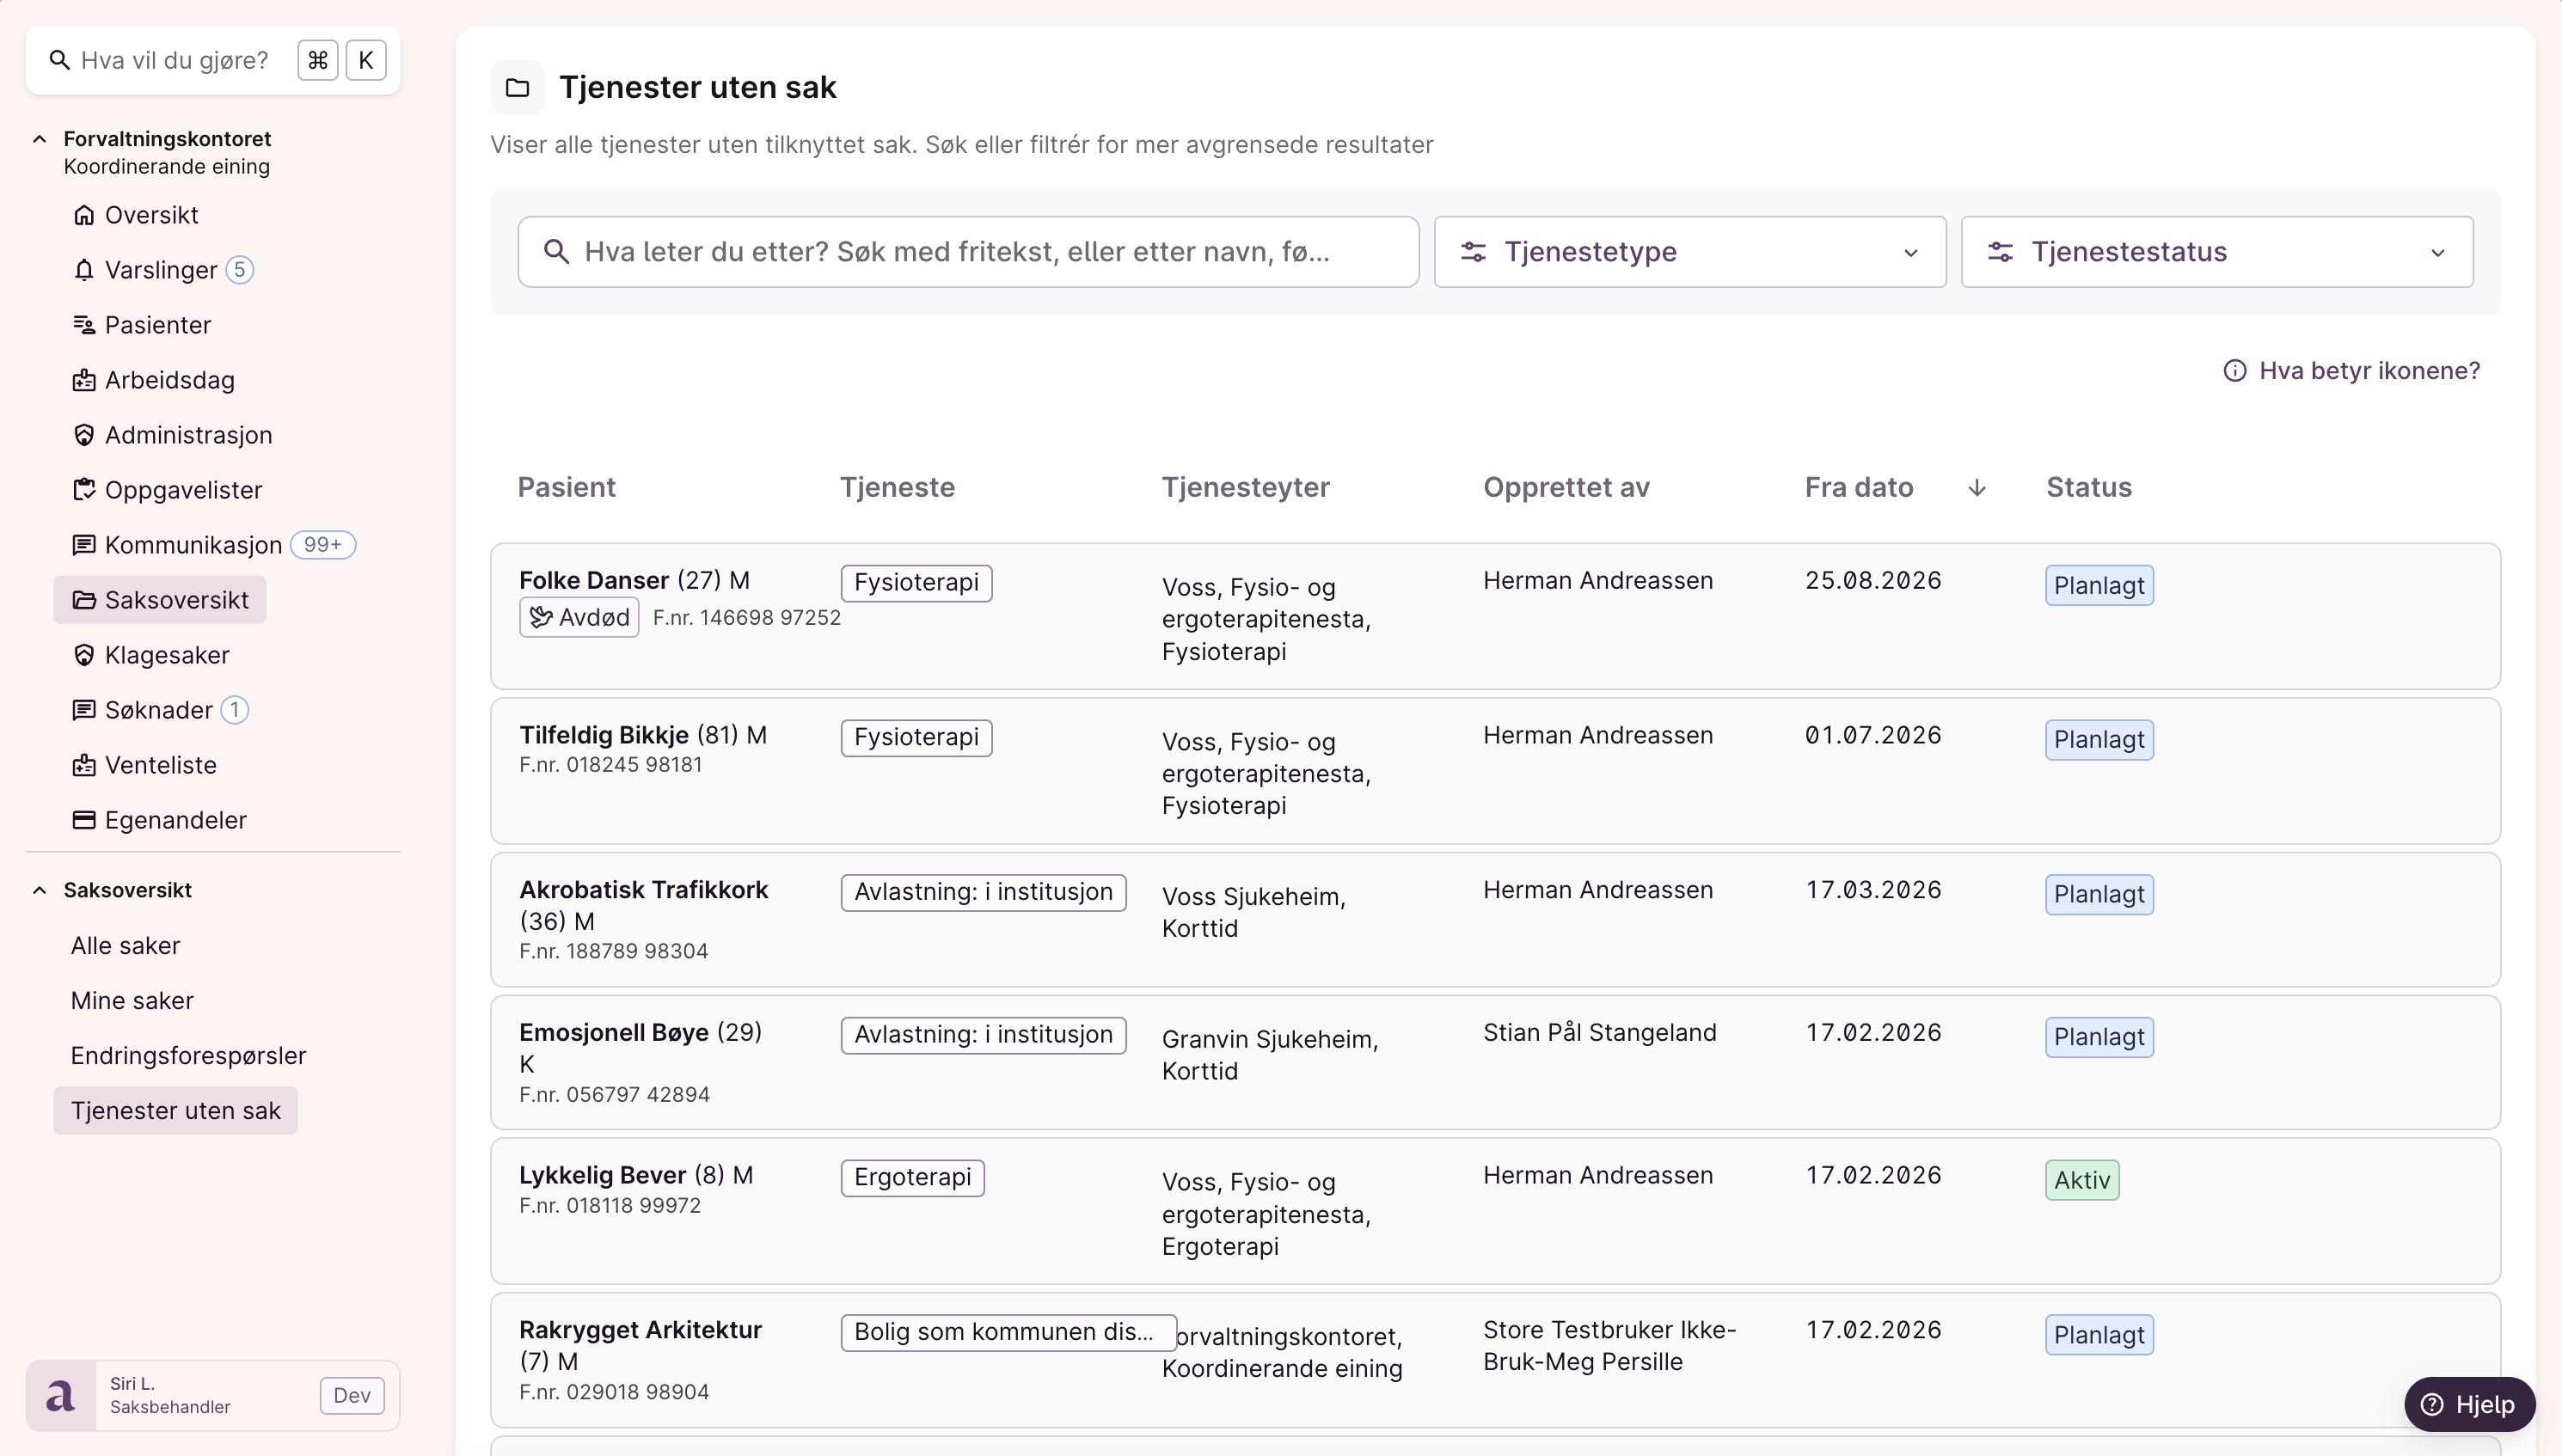Collapse the Forvaltningskontoret section
The width and height of the screenshot is (2562, 1456).
(x=40, y=139)
